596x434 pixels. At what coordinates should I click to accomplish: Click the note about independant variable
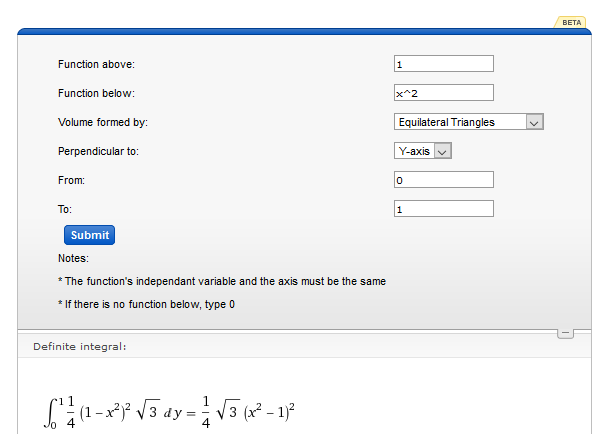tap(222, 281)
